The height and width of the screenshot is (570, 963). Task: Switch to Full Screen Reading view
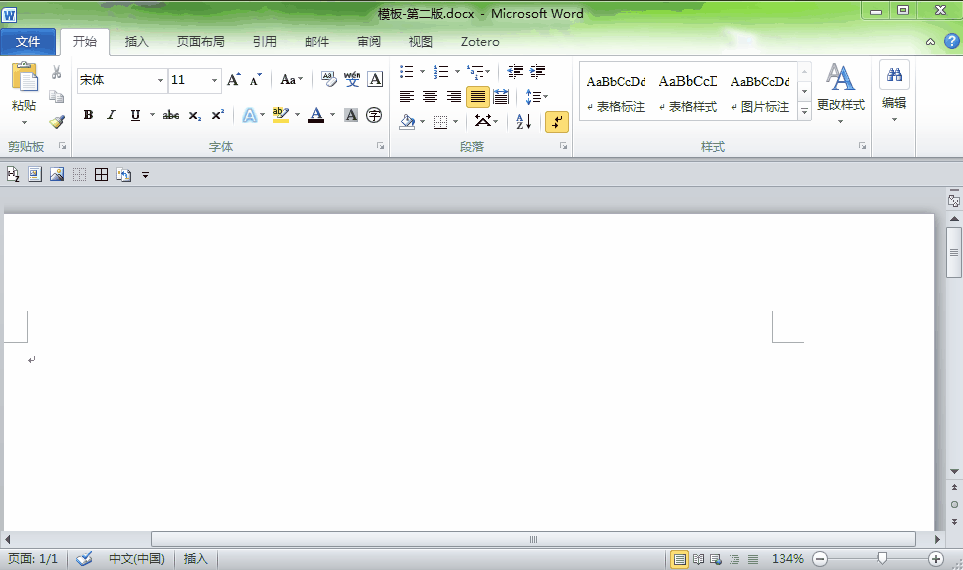tap(698, 559)
